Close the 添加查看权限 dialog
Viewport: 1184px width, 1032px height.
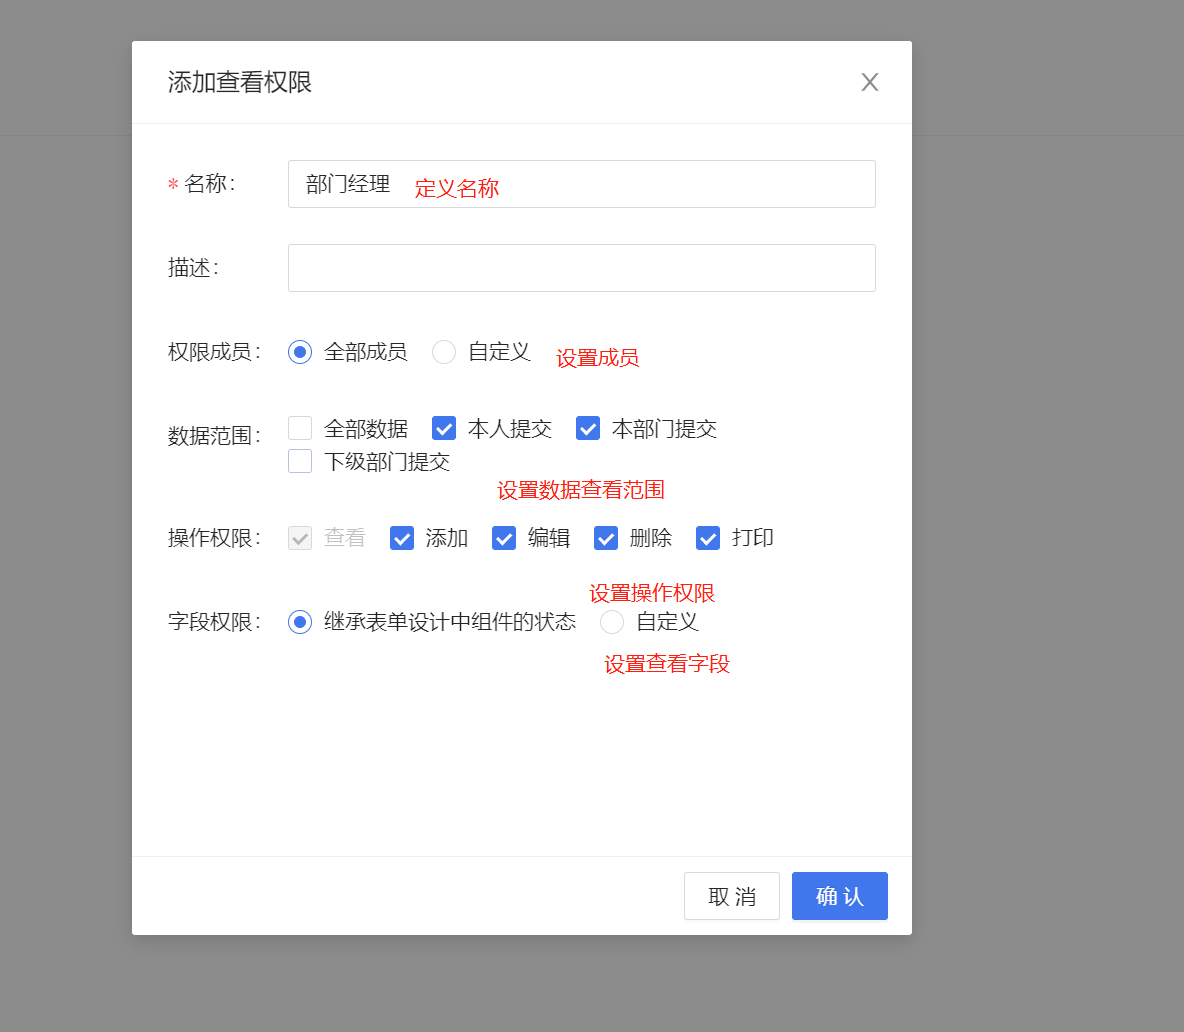coord(870,82)
